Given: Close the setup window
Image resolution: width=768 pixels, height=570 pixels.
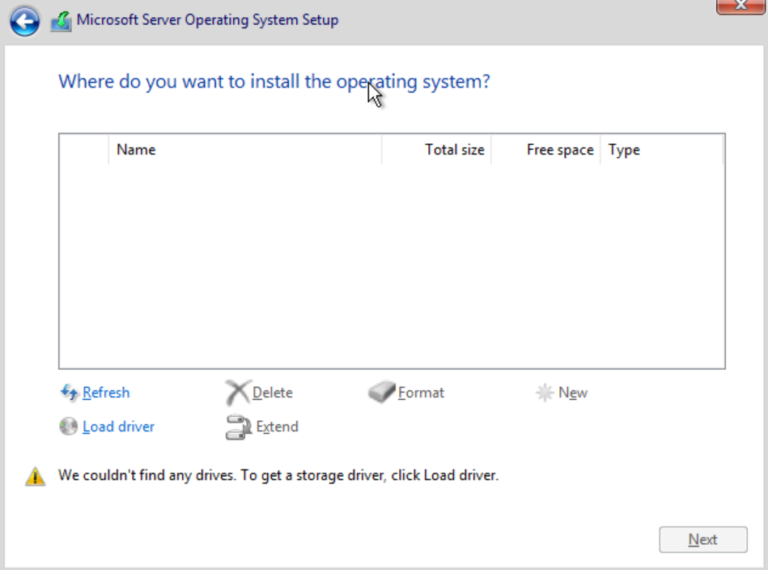Looking at the screenshot, I should [x=740, y=6].
